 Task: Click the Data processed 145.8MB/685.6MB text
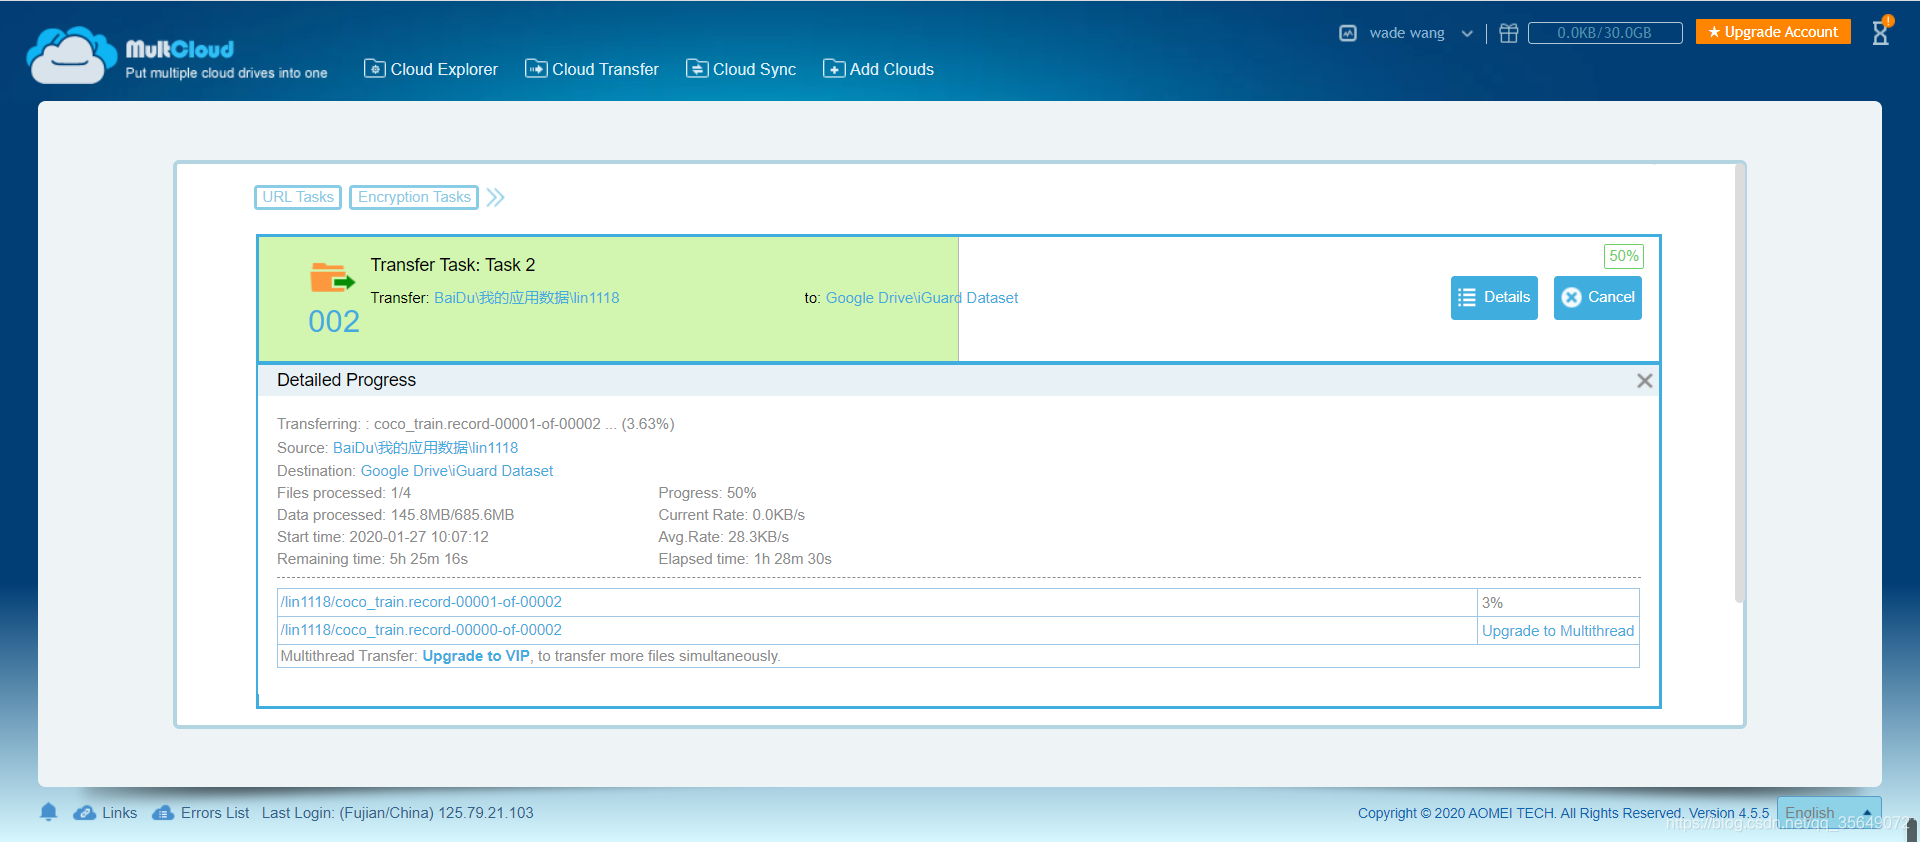pyautogui.click(x=396, y=515)
